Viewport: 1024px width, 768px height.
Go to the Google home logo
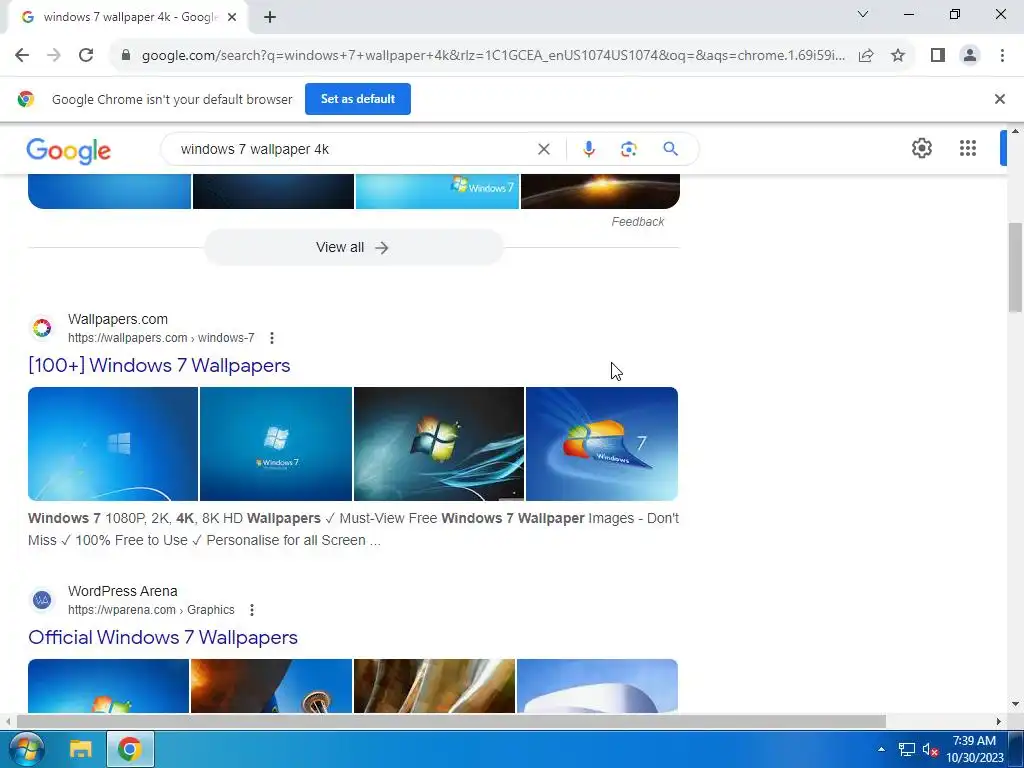69,150
